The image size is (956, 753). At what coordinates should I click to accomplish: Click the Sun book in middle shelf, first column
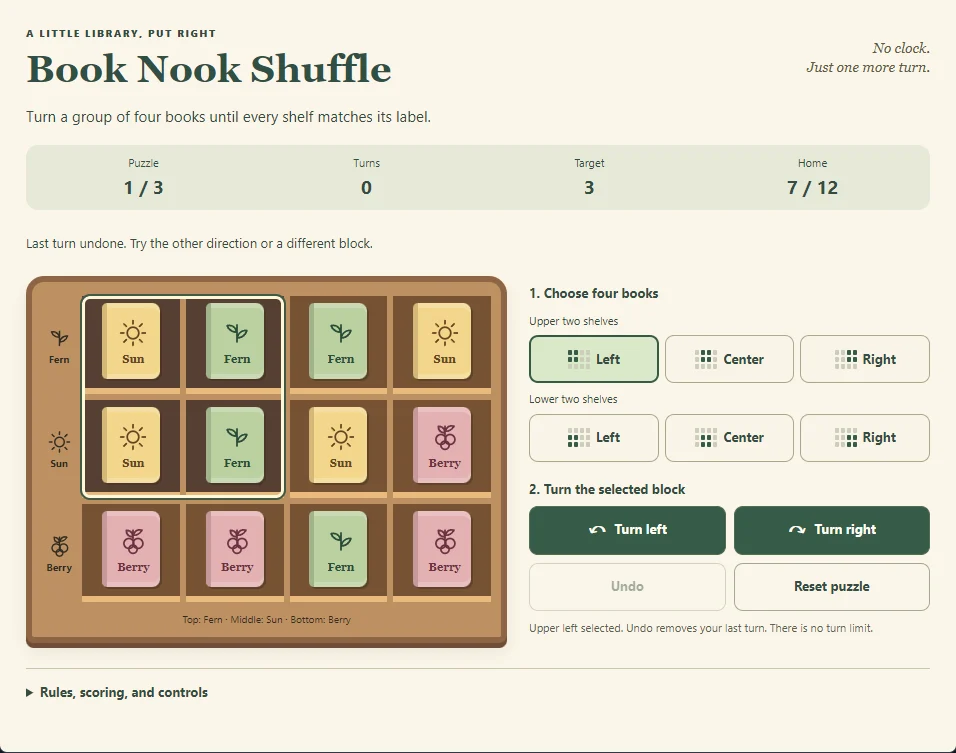[131, 445]
